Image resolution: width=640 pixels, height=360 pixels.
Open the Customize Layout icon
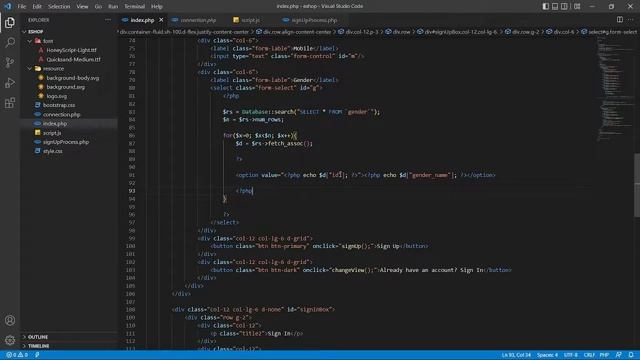coord(577,6)
